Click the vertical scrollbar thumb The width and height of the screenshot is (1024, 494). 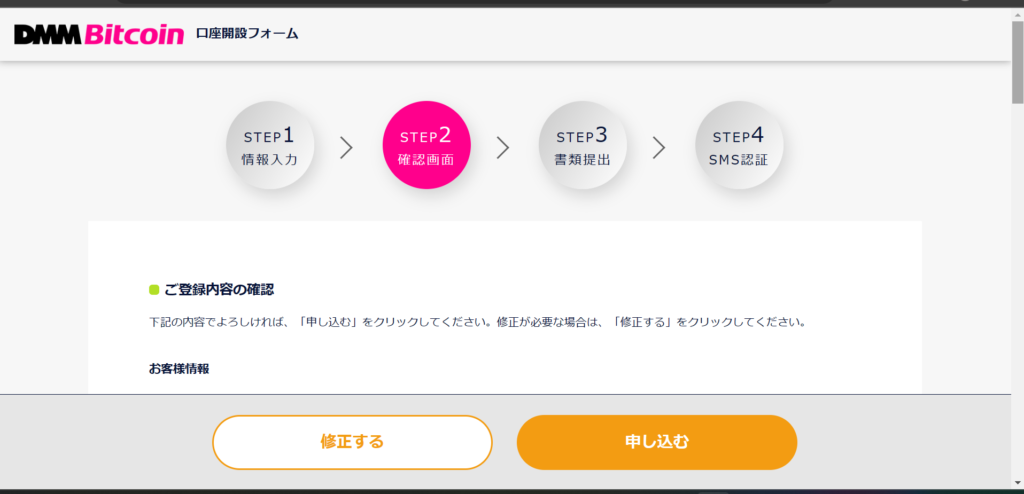1017,60
